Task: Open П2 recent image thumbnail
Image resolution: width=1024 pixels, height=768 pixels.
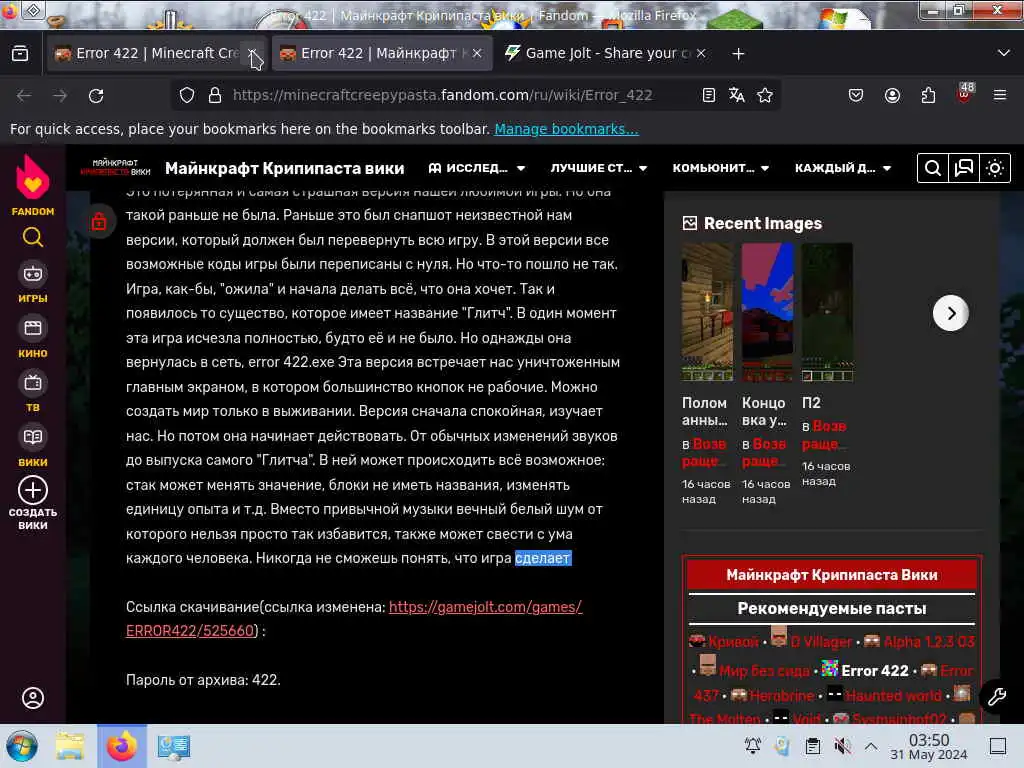Action: tap(827, 312)
